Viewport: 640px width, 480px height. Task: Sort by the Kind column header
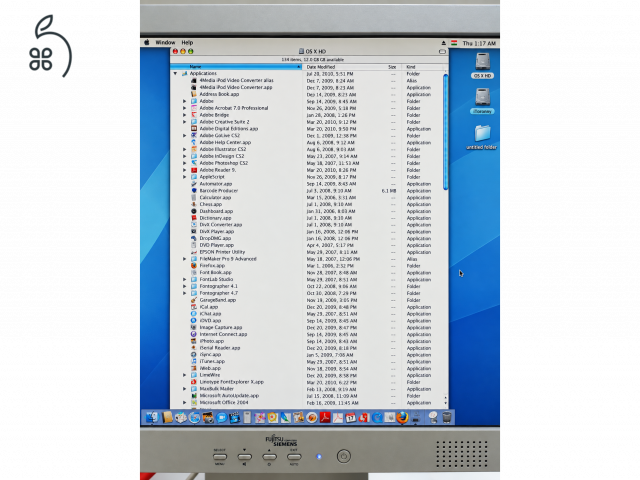[x=422, y=67]
